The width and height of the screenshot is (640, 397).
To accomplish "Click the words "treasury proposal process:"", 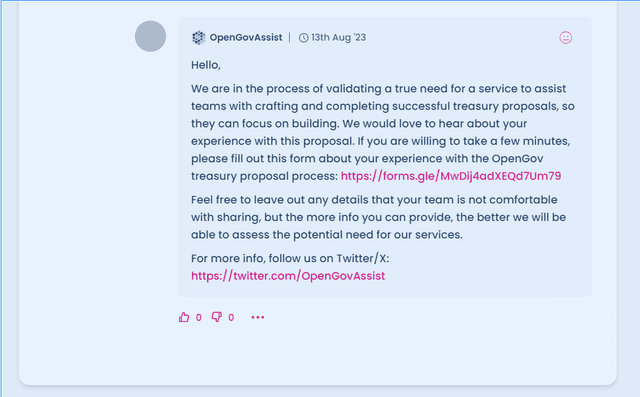I will coord(264,176).
